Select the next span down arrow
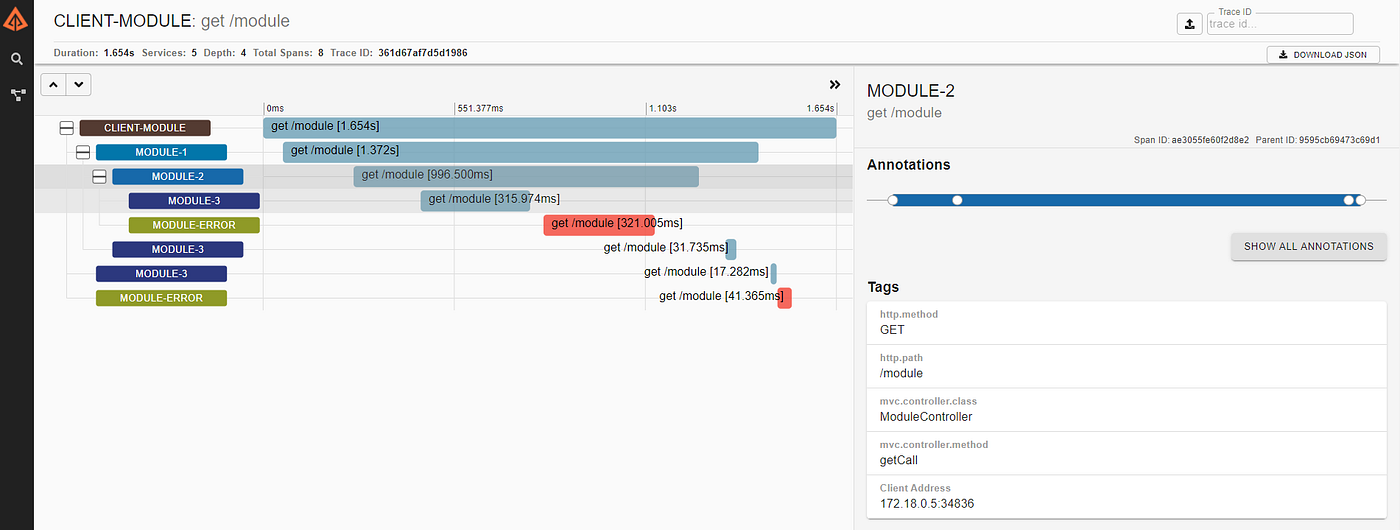The width and height of the screenshot is (1400, 530). (79, 85)
